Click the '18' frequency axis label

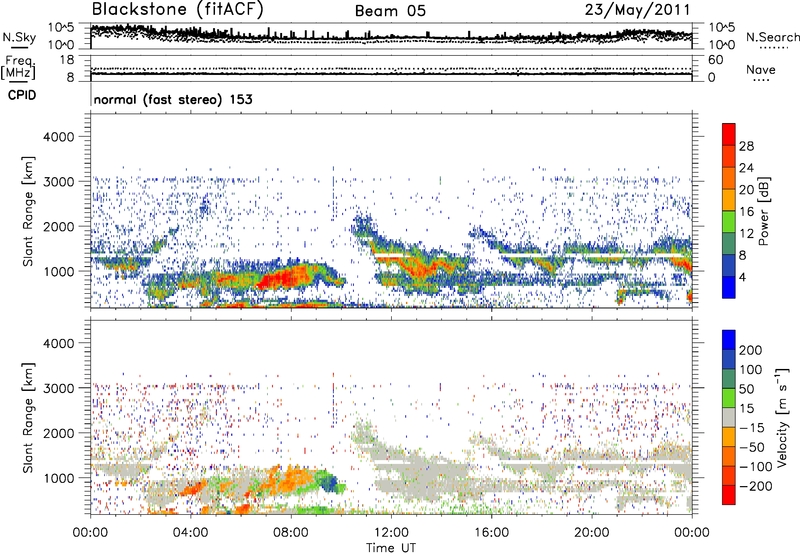coord(67,60)
